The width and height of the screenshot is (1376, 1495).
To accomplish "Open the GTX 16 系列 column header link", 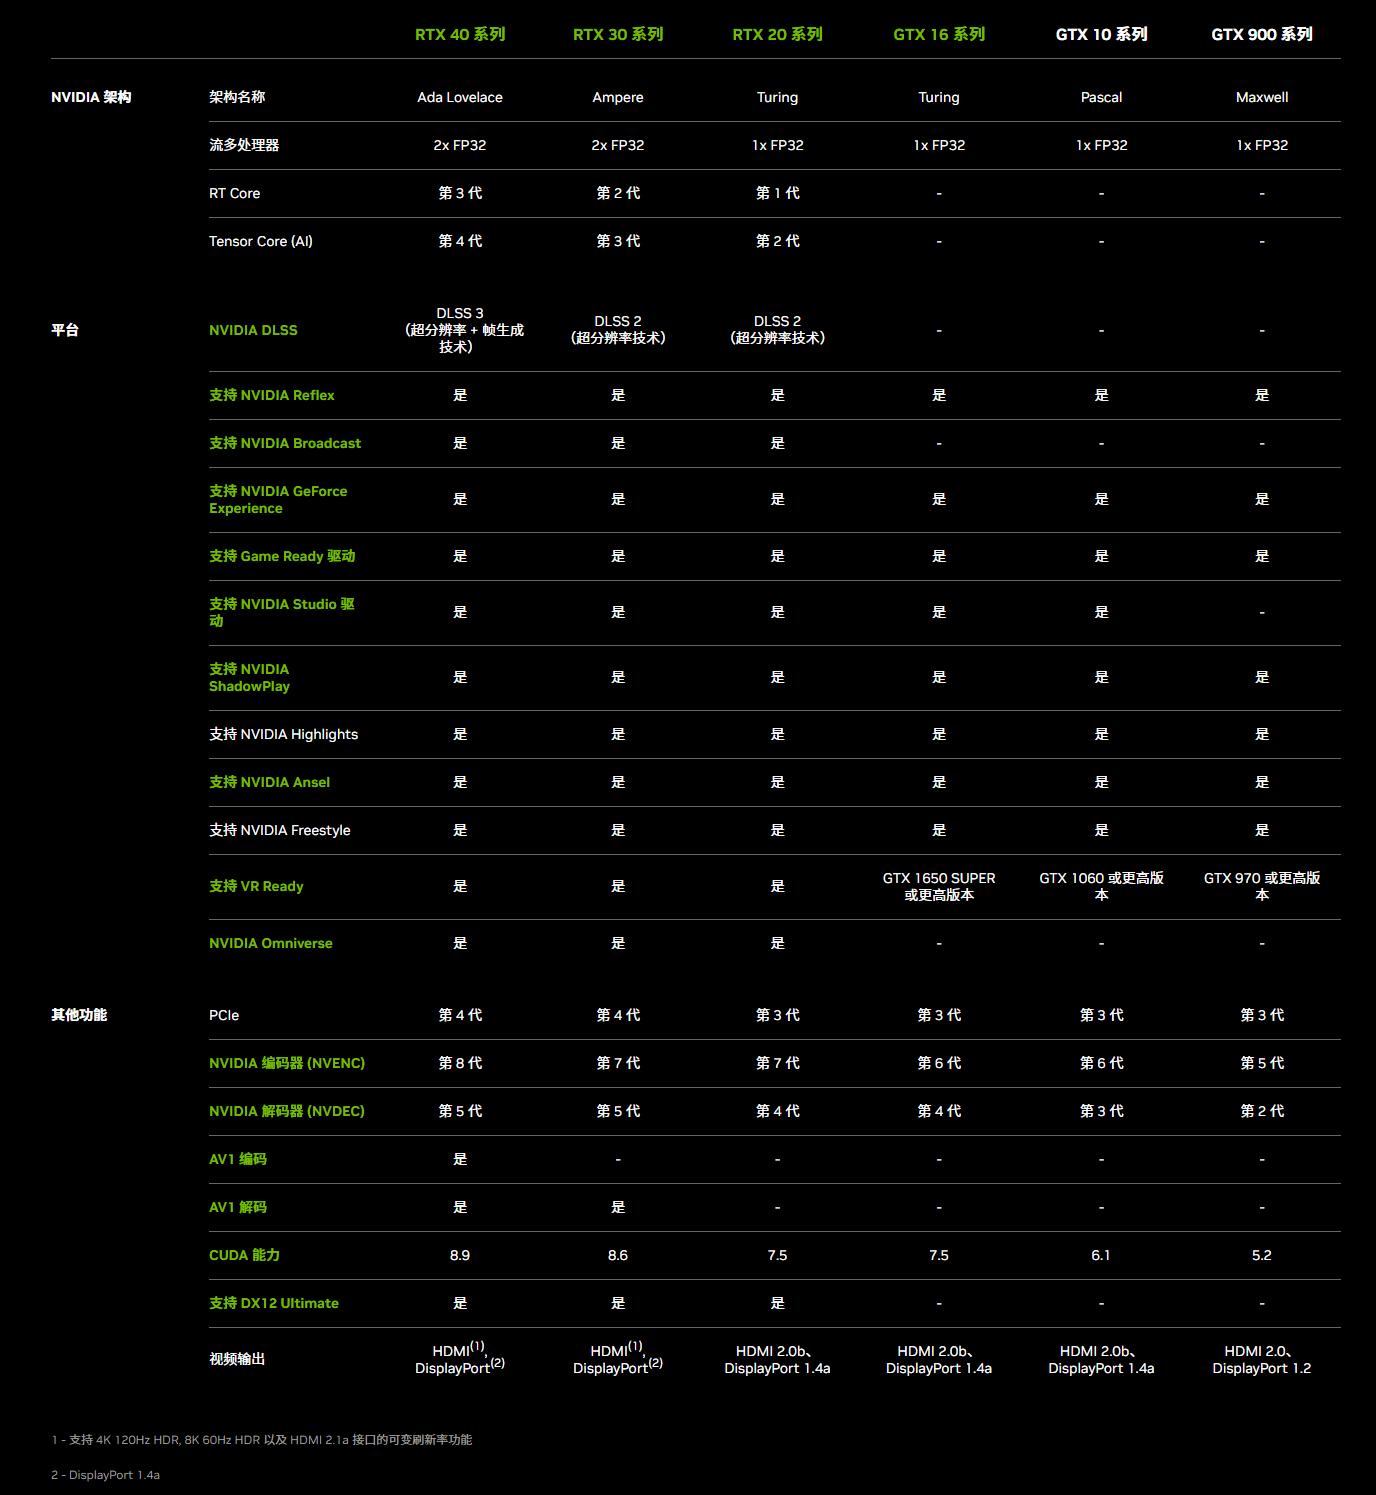I will click(x=939, y=34).
